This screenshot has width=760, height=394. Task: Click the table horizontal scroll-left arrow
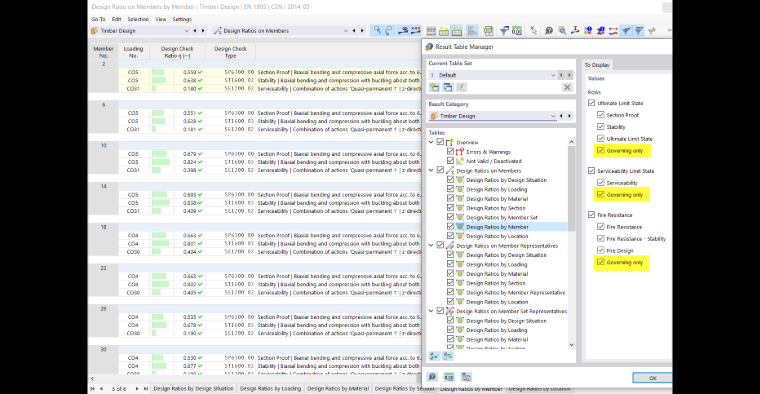[93, 378]
